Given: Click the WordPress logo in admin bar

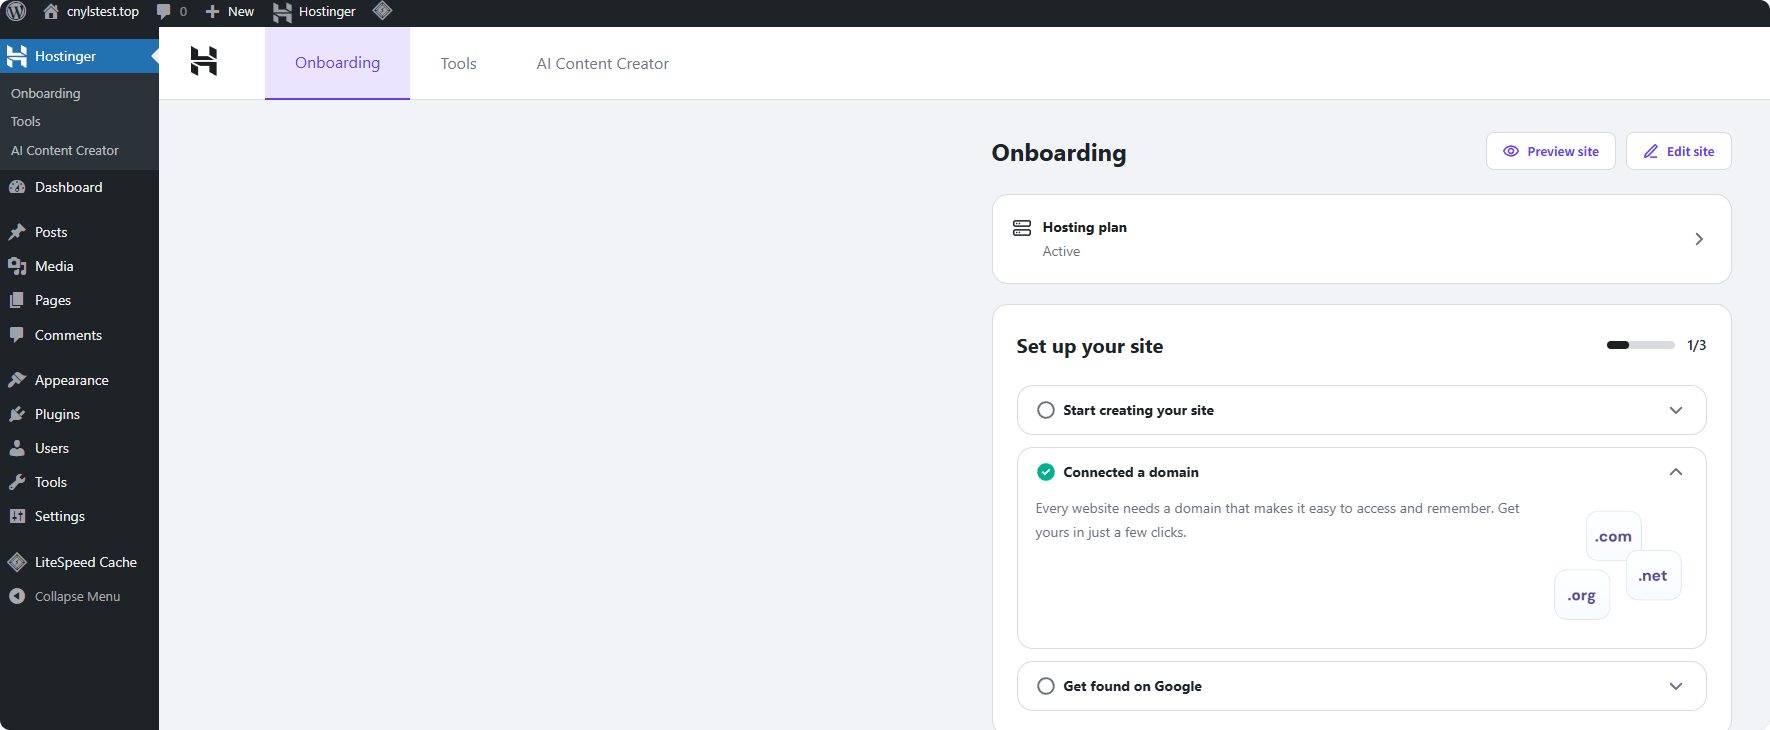Looking at the screenshot, I should 17,12.
